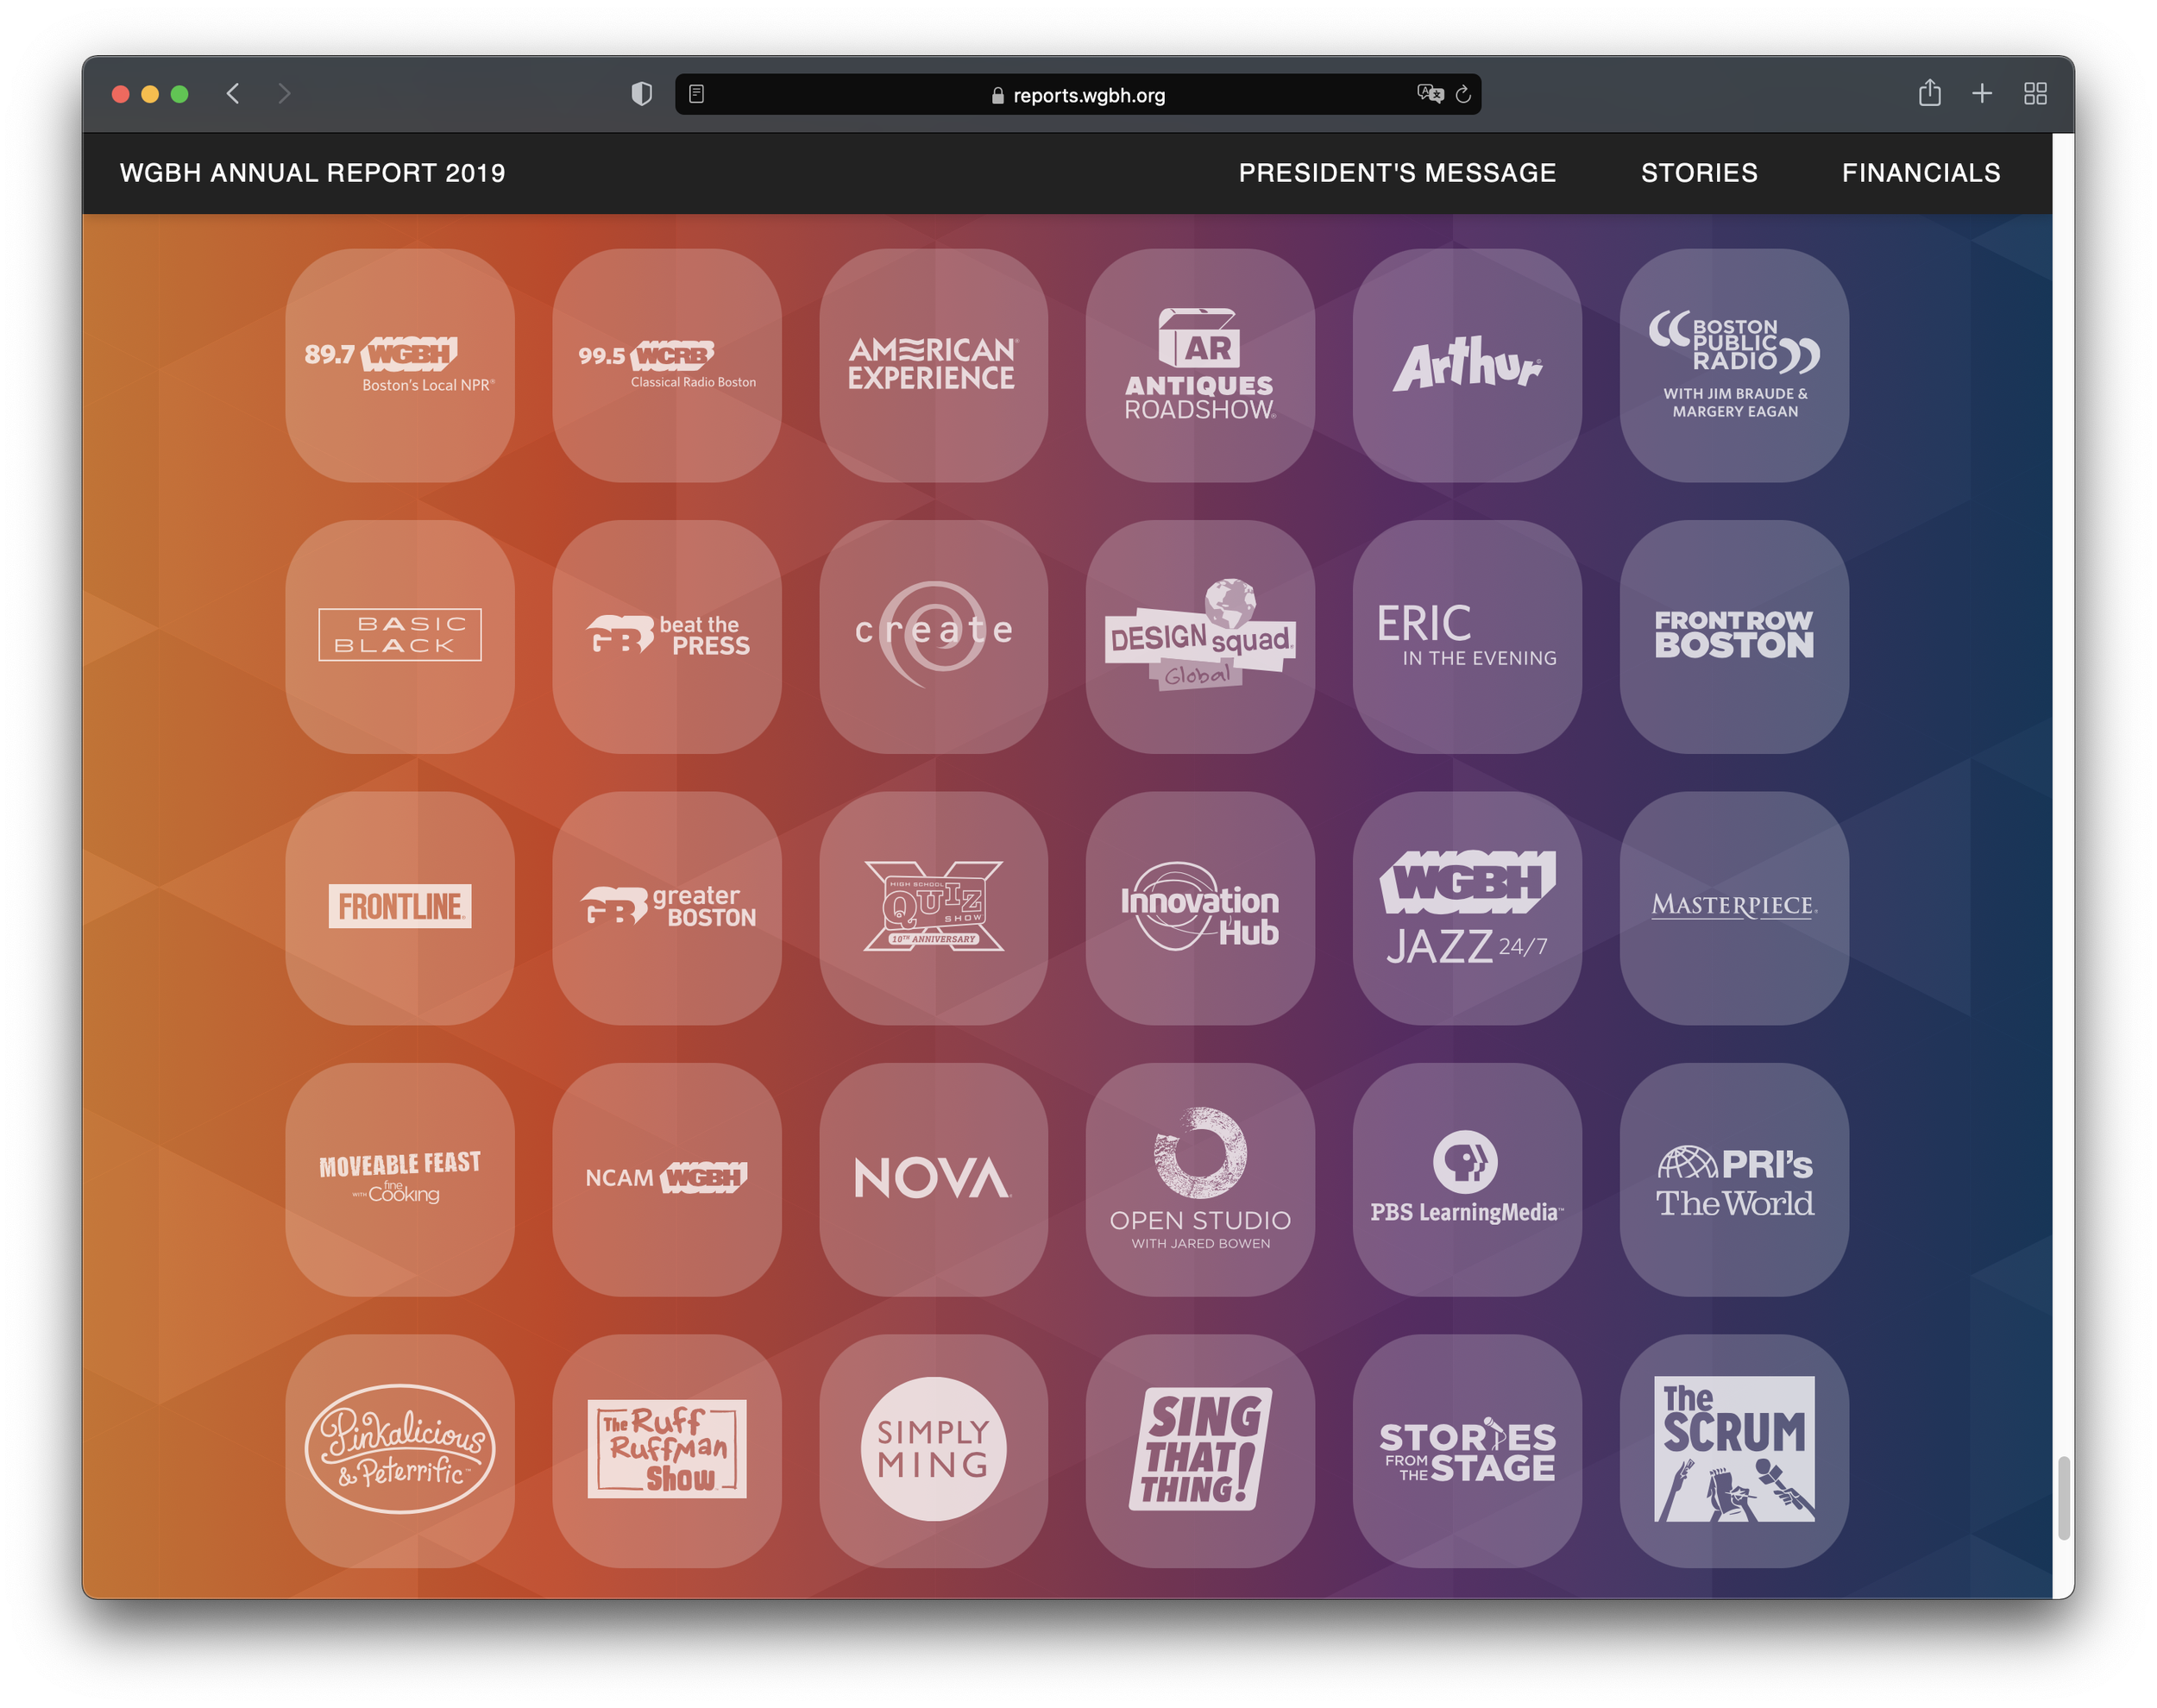Go to the Stories nav item

pos(1699,173)
